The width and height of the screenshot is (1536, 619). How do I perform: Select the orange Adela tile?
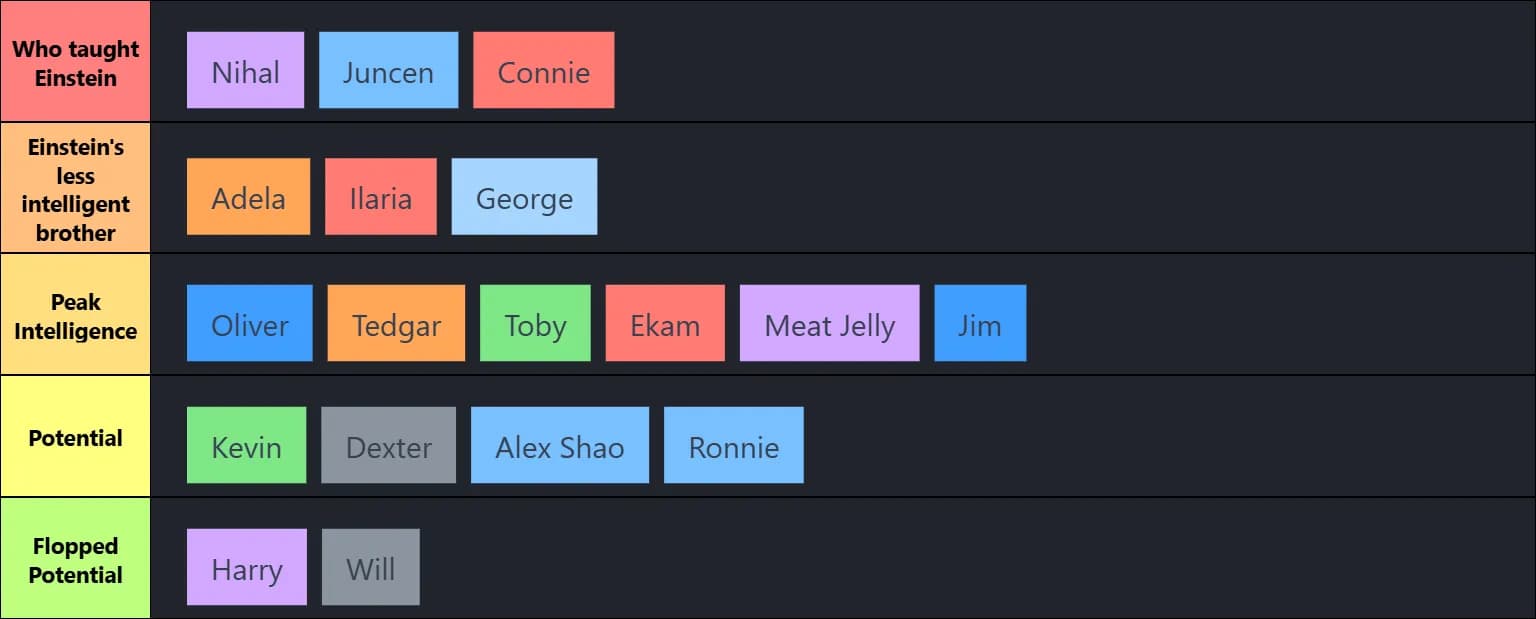[248, 197]
